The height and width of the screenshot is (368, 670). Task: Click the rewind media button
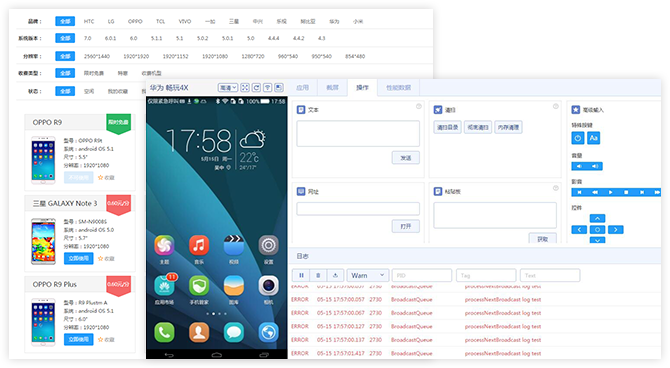click(595, 192)
